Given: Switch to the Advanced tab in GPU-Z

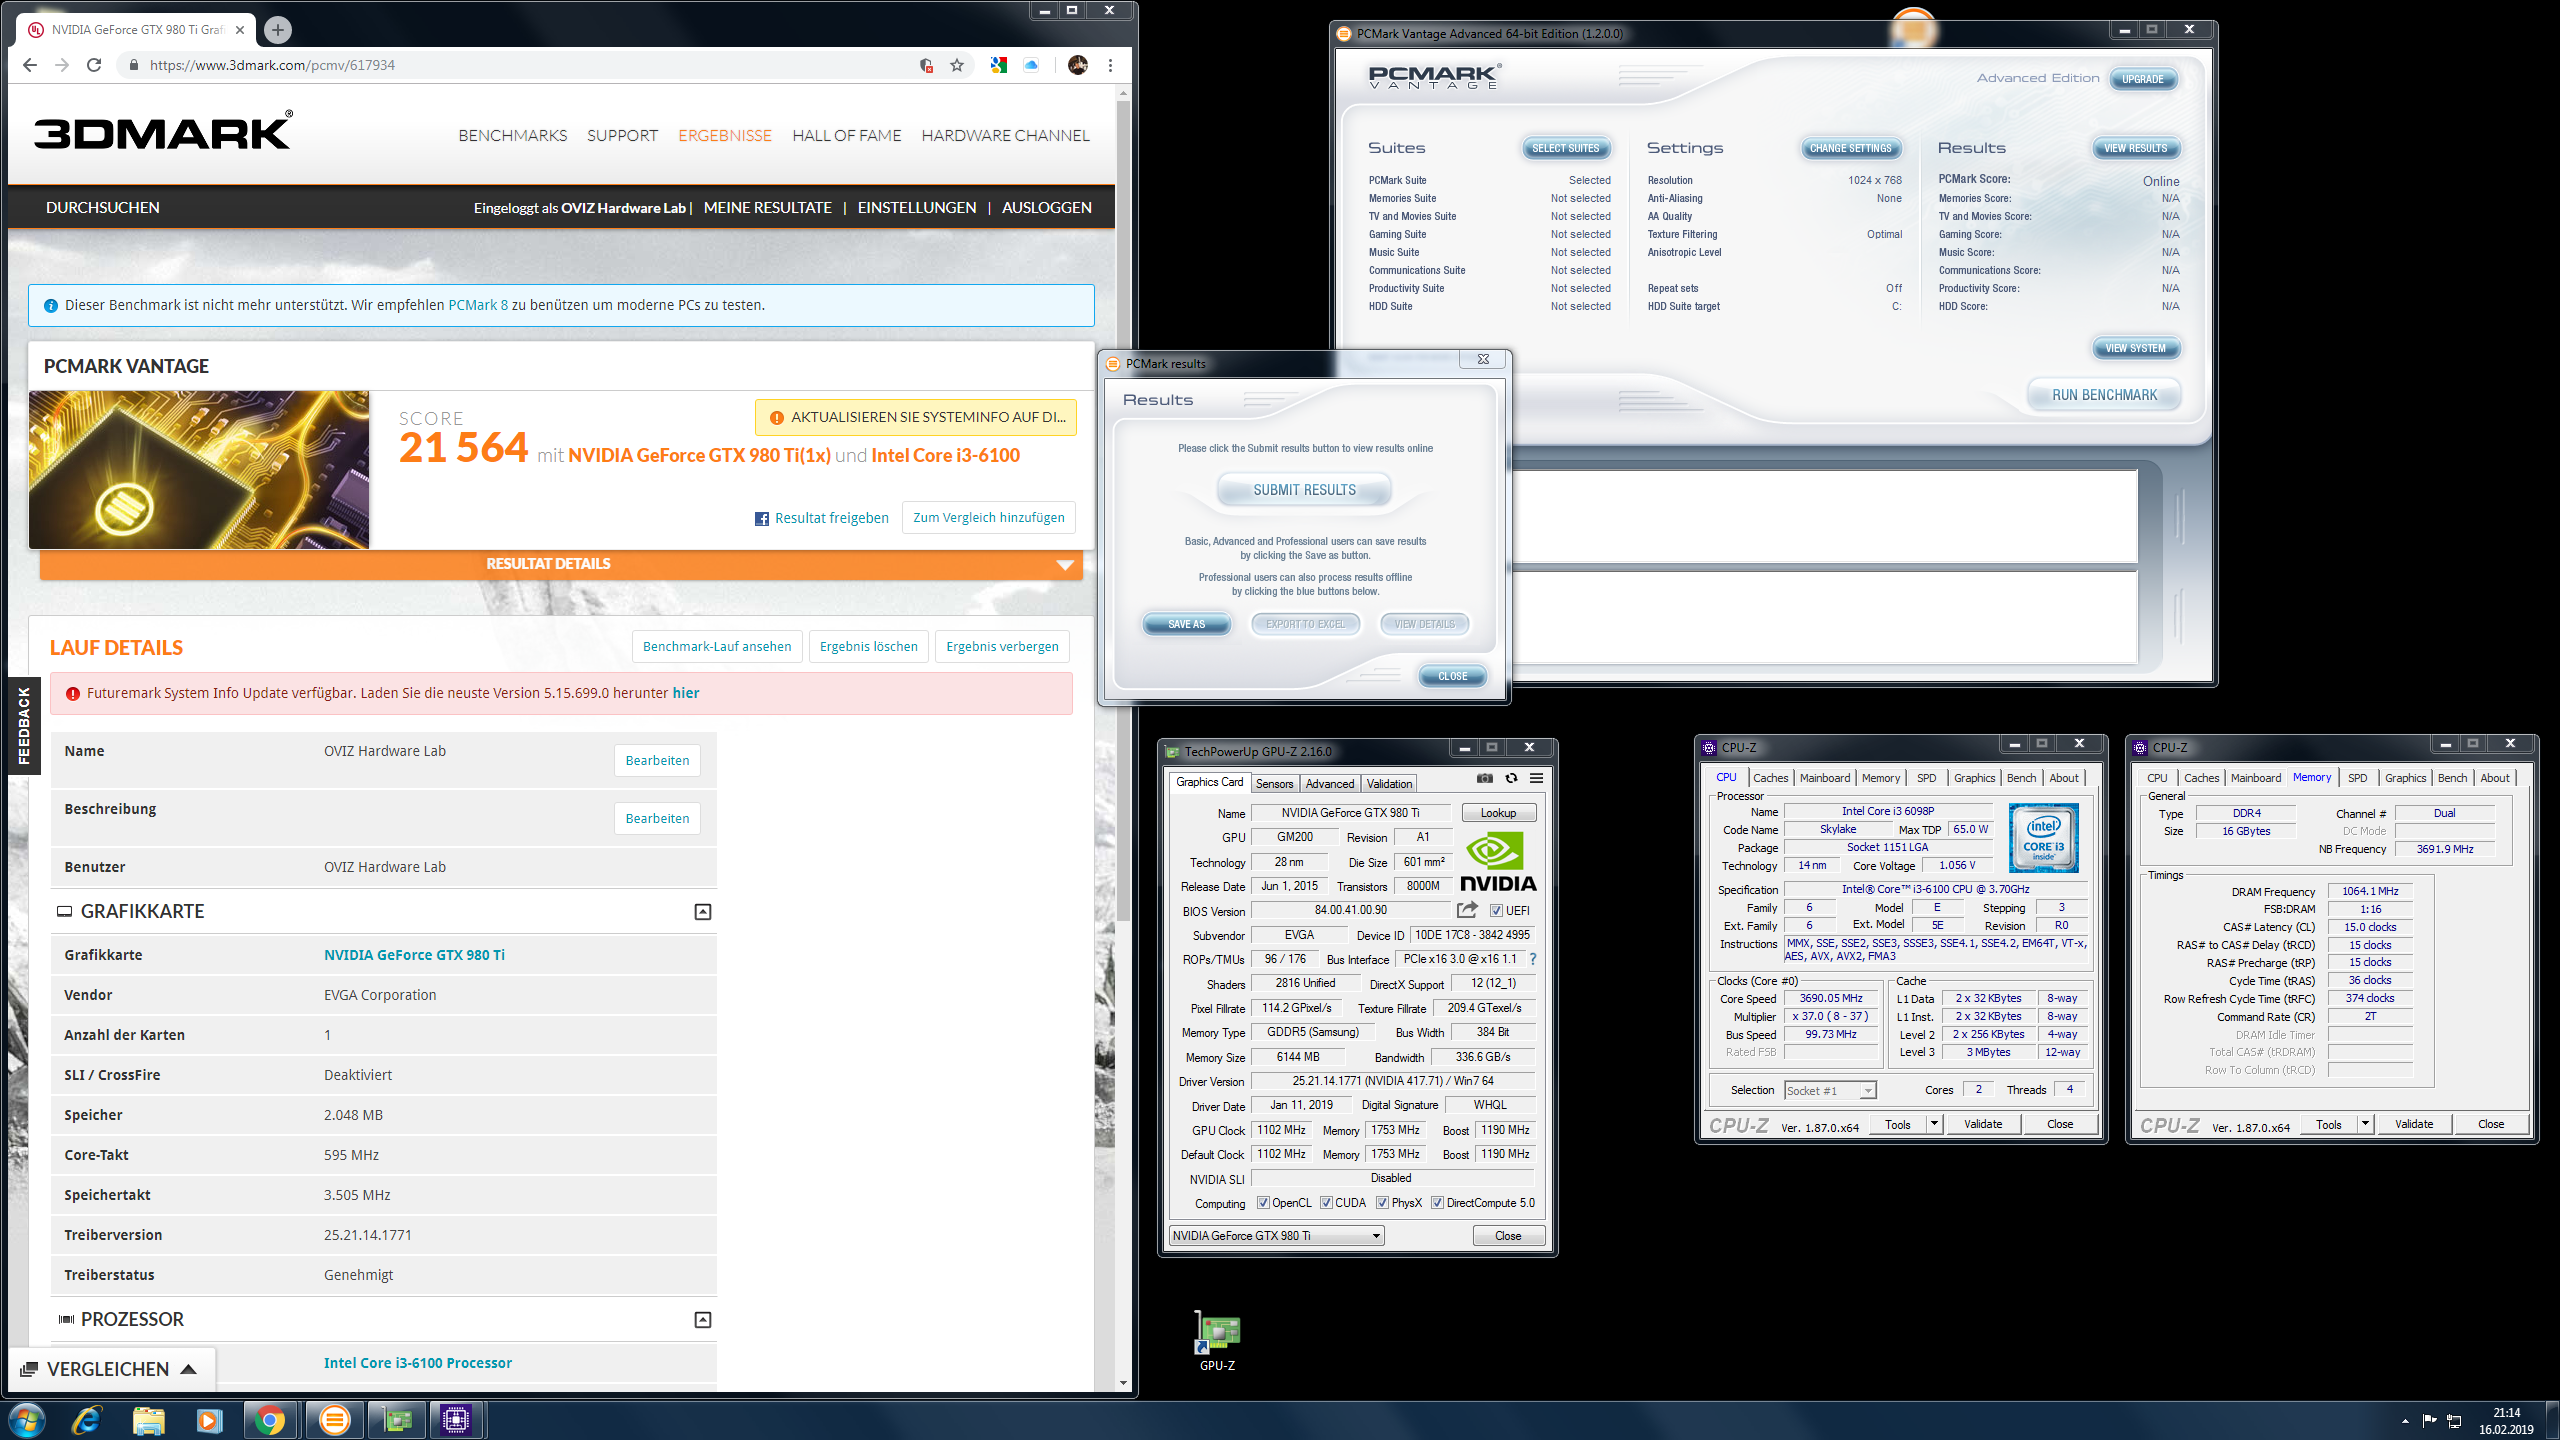Looking at the screenshot, I should pos(1329,784).
